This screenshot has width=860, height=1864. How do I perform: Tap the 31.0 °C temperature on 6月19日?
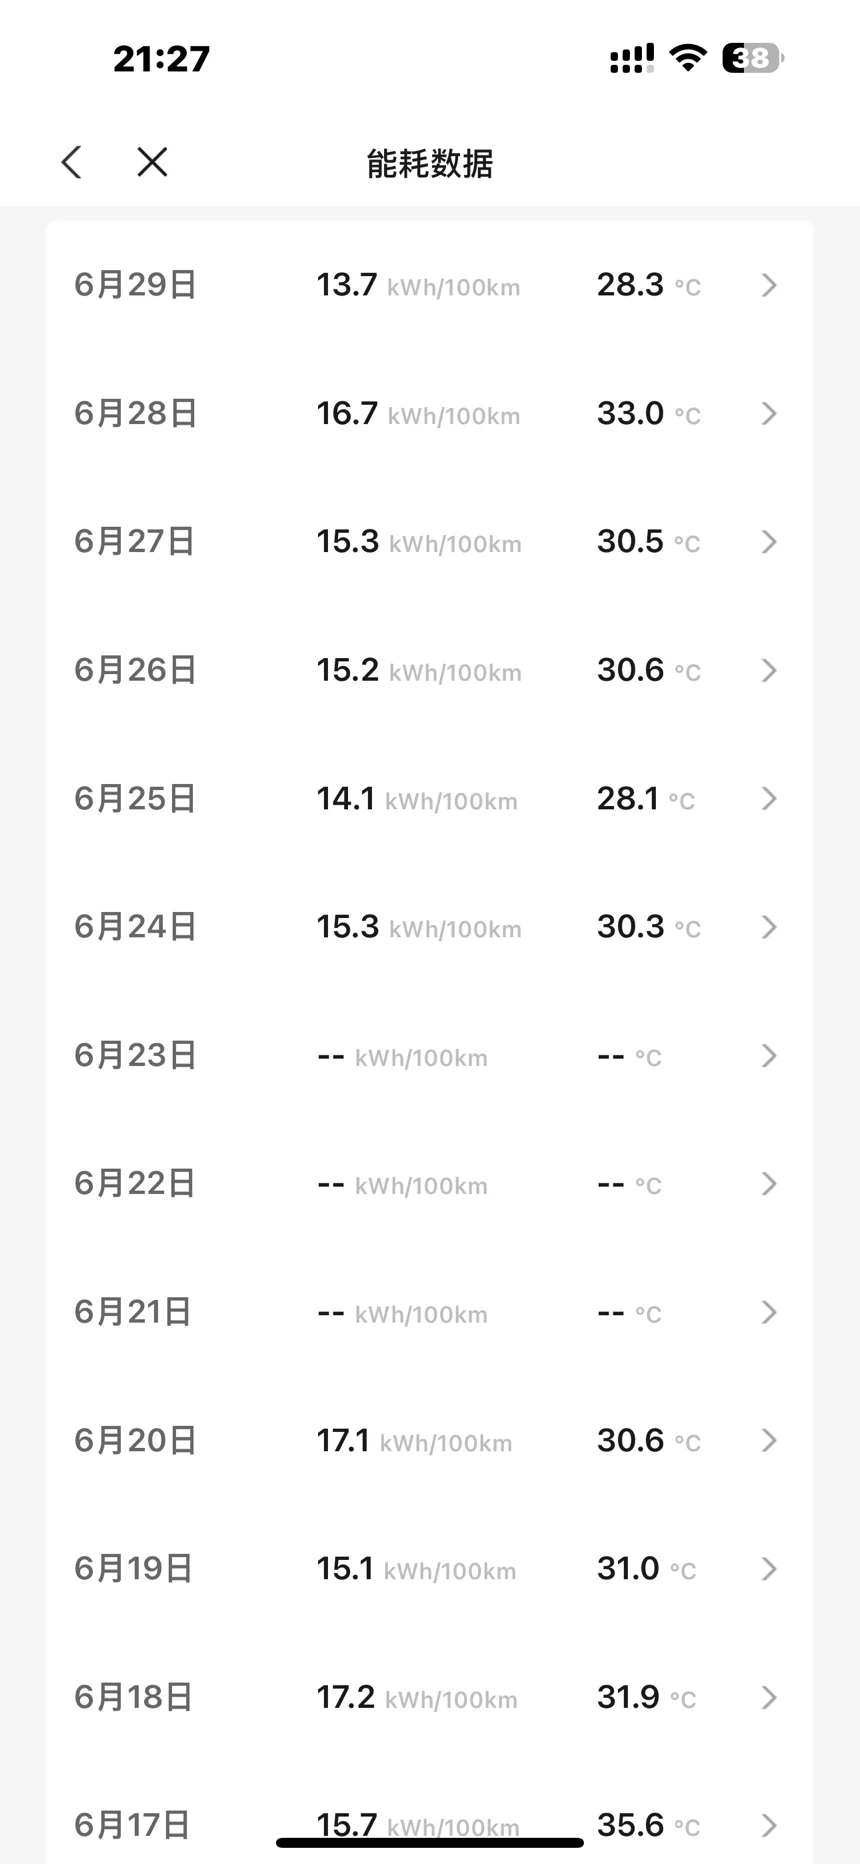click(646, 1569)
